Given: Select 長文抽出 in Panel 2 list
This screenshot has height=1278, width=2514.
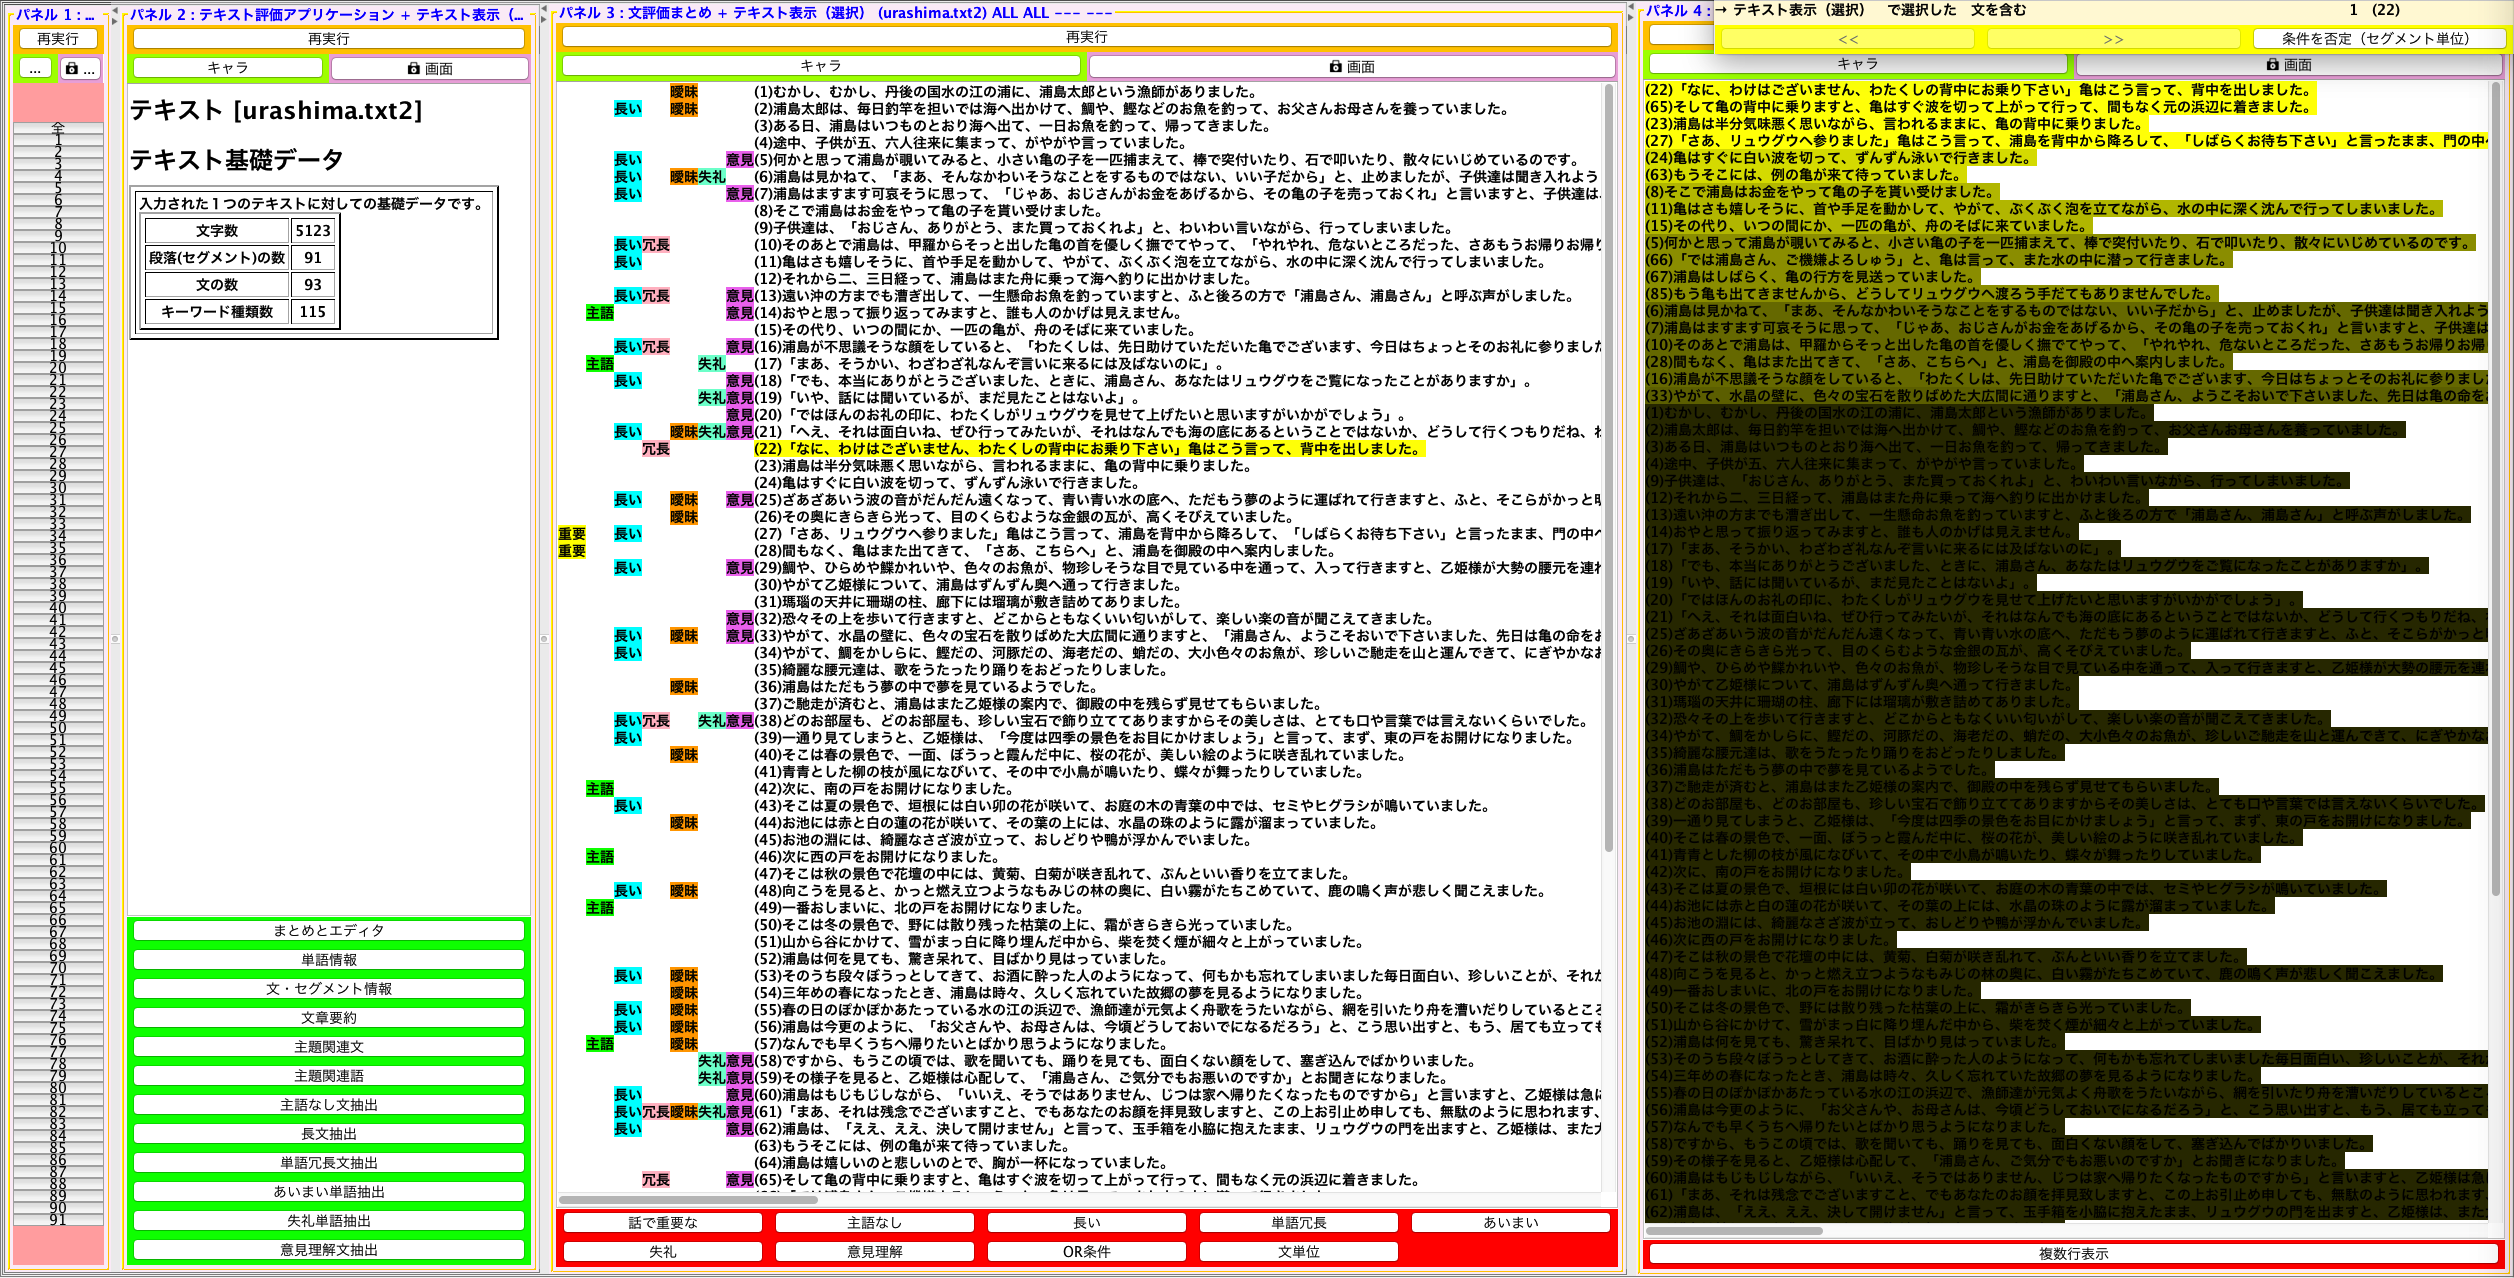Looking at the screenshot, I should point(329,1133).
